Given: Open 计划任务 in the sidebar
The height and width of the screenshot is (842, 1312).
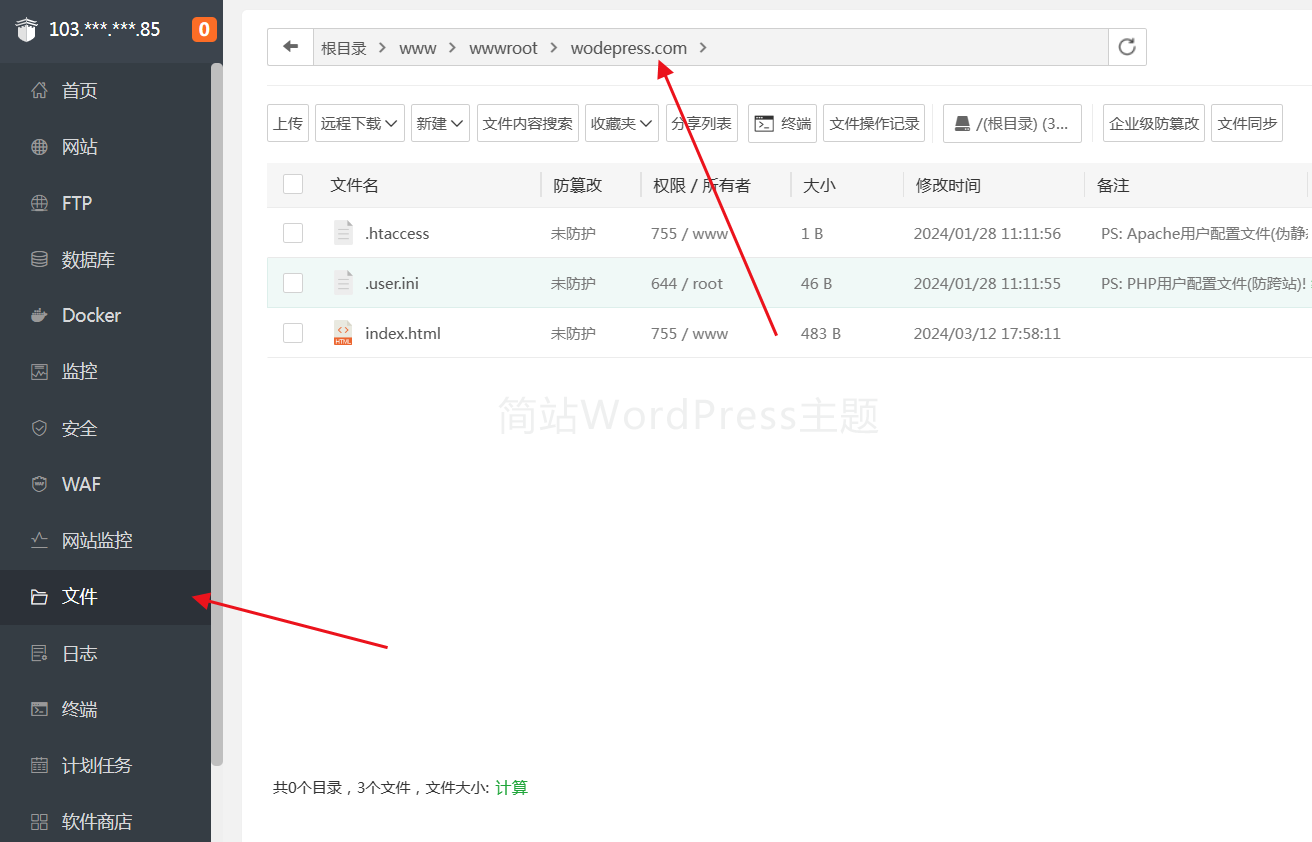Looking at the screenshot, I should [96, 765].
